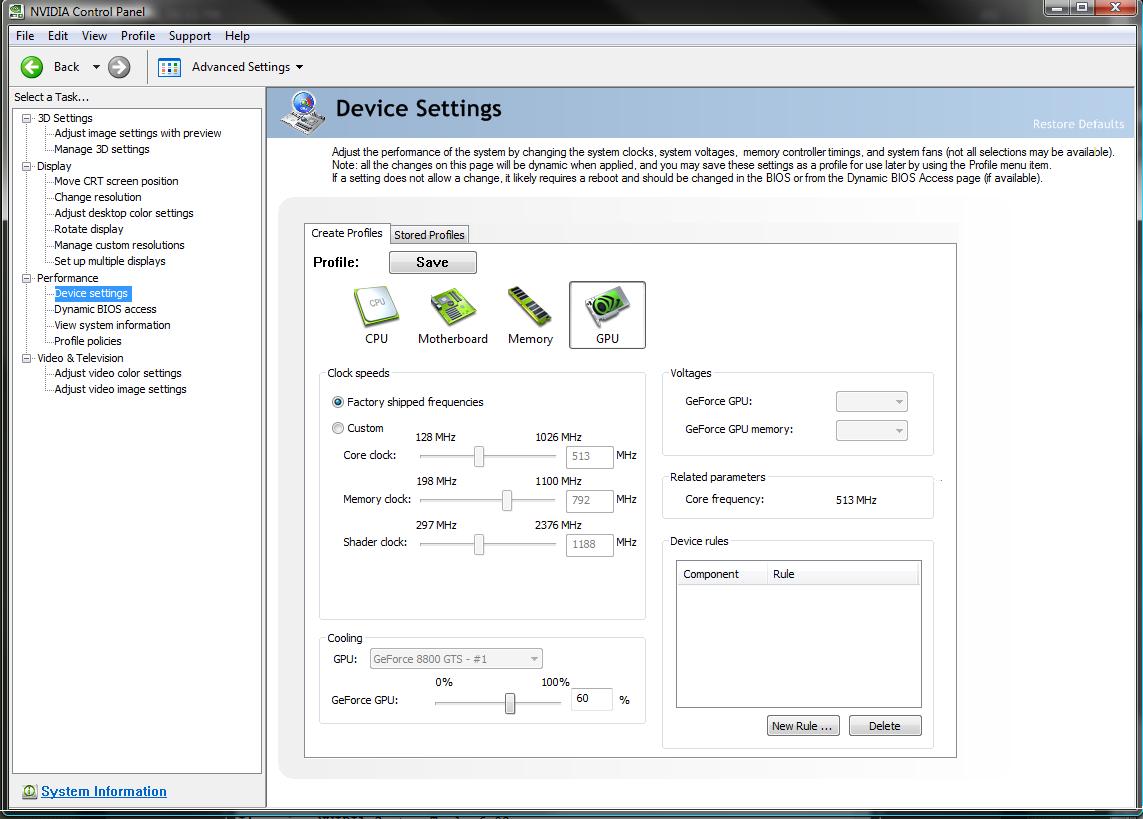Click the Component column header
The image size is (1143, 819).
click(722, 574)
